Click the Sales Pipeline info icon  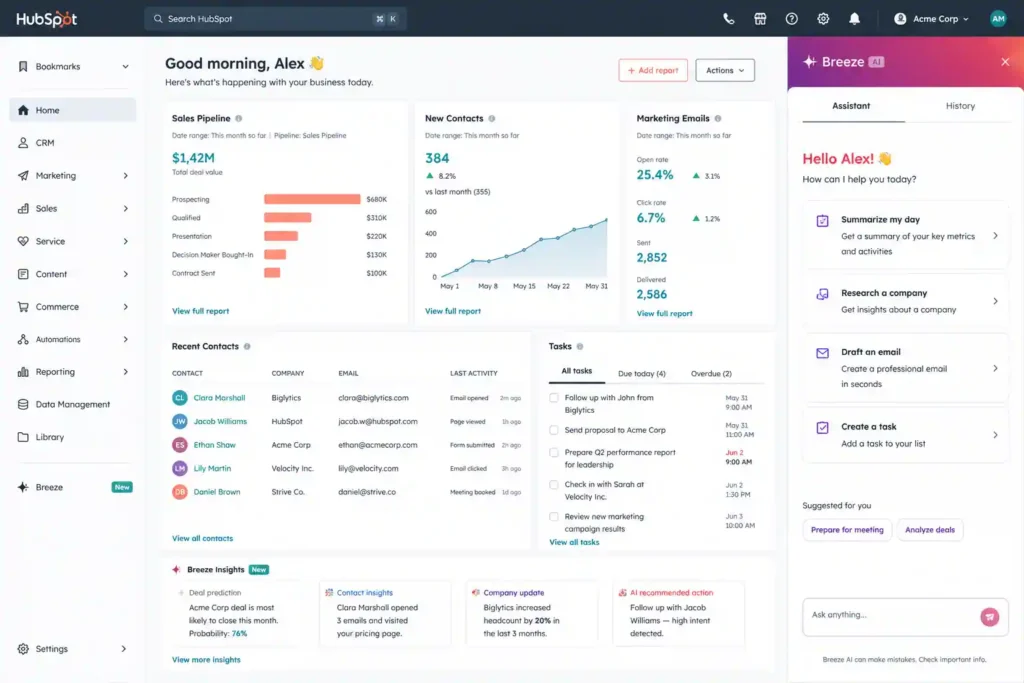point(238,118)
